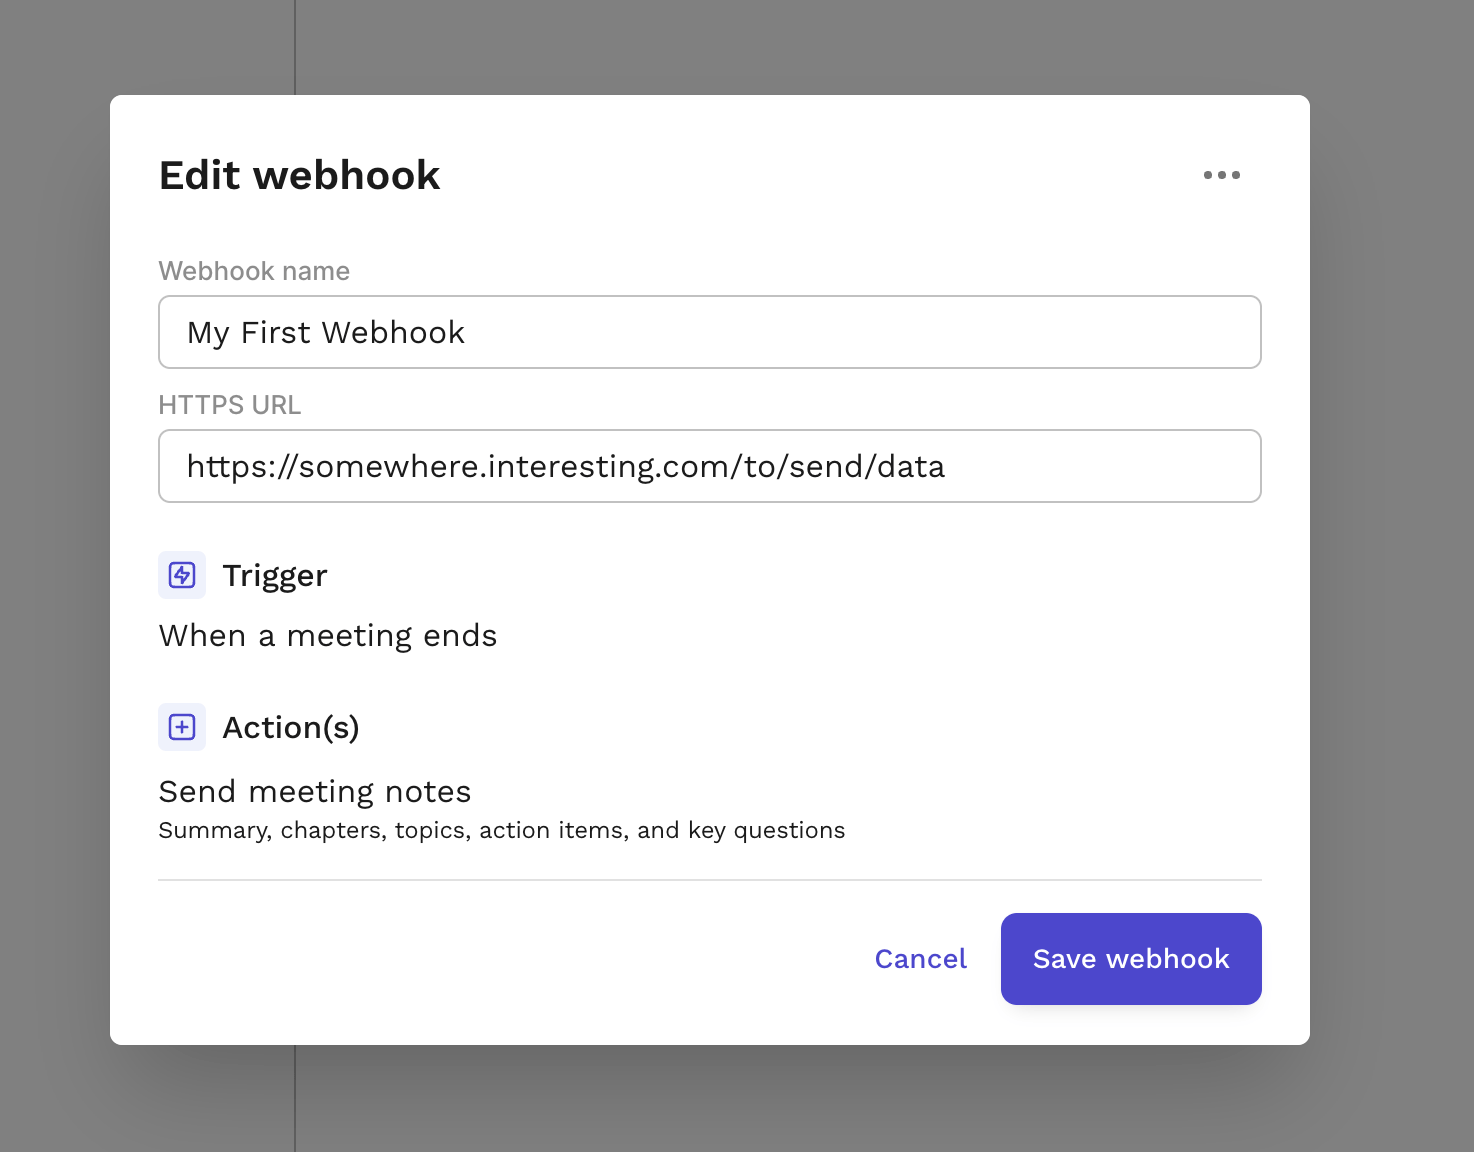Click the Trigger badge beside its label
This screenshot has height=1152, width=1474.
coord(181,575)
